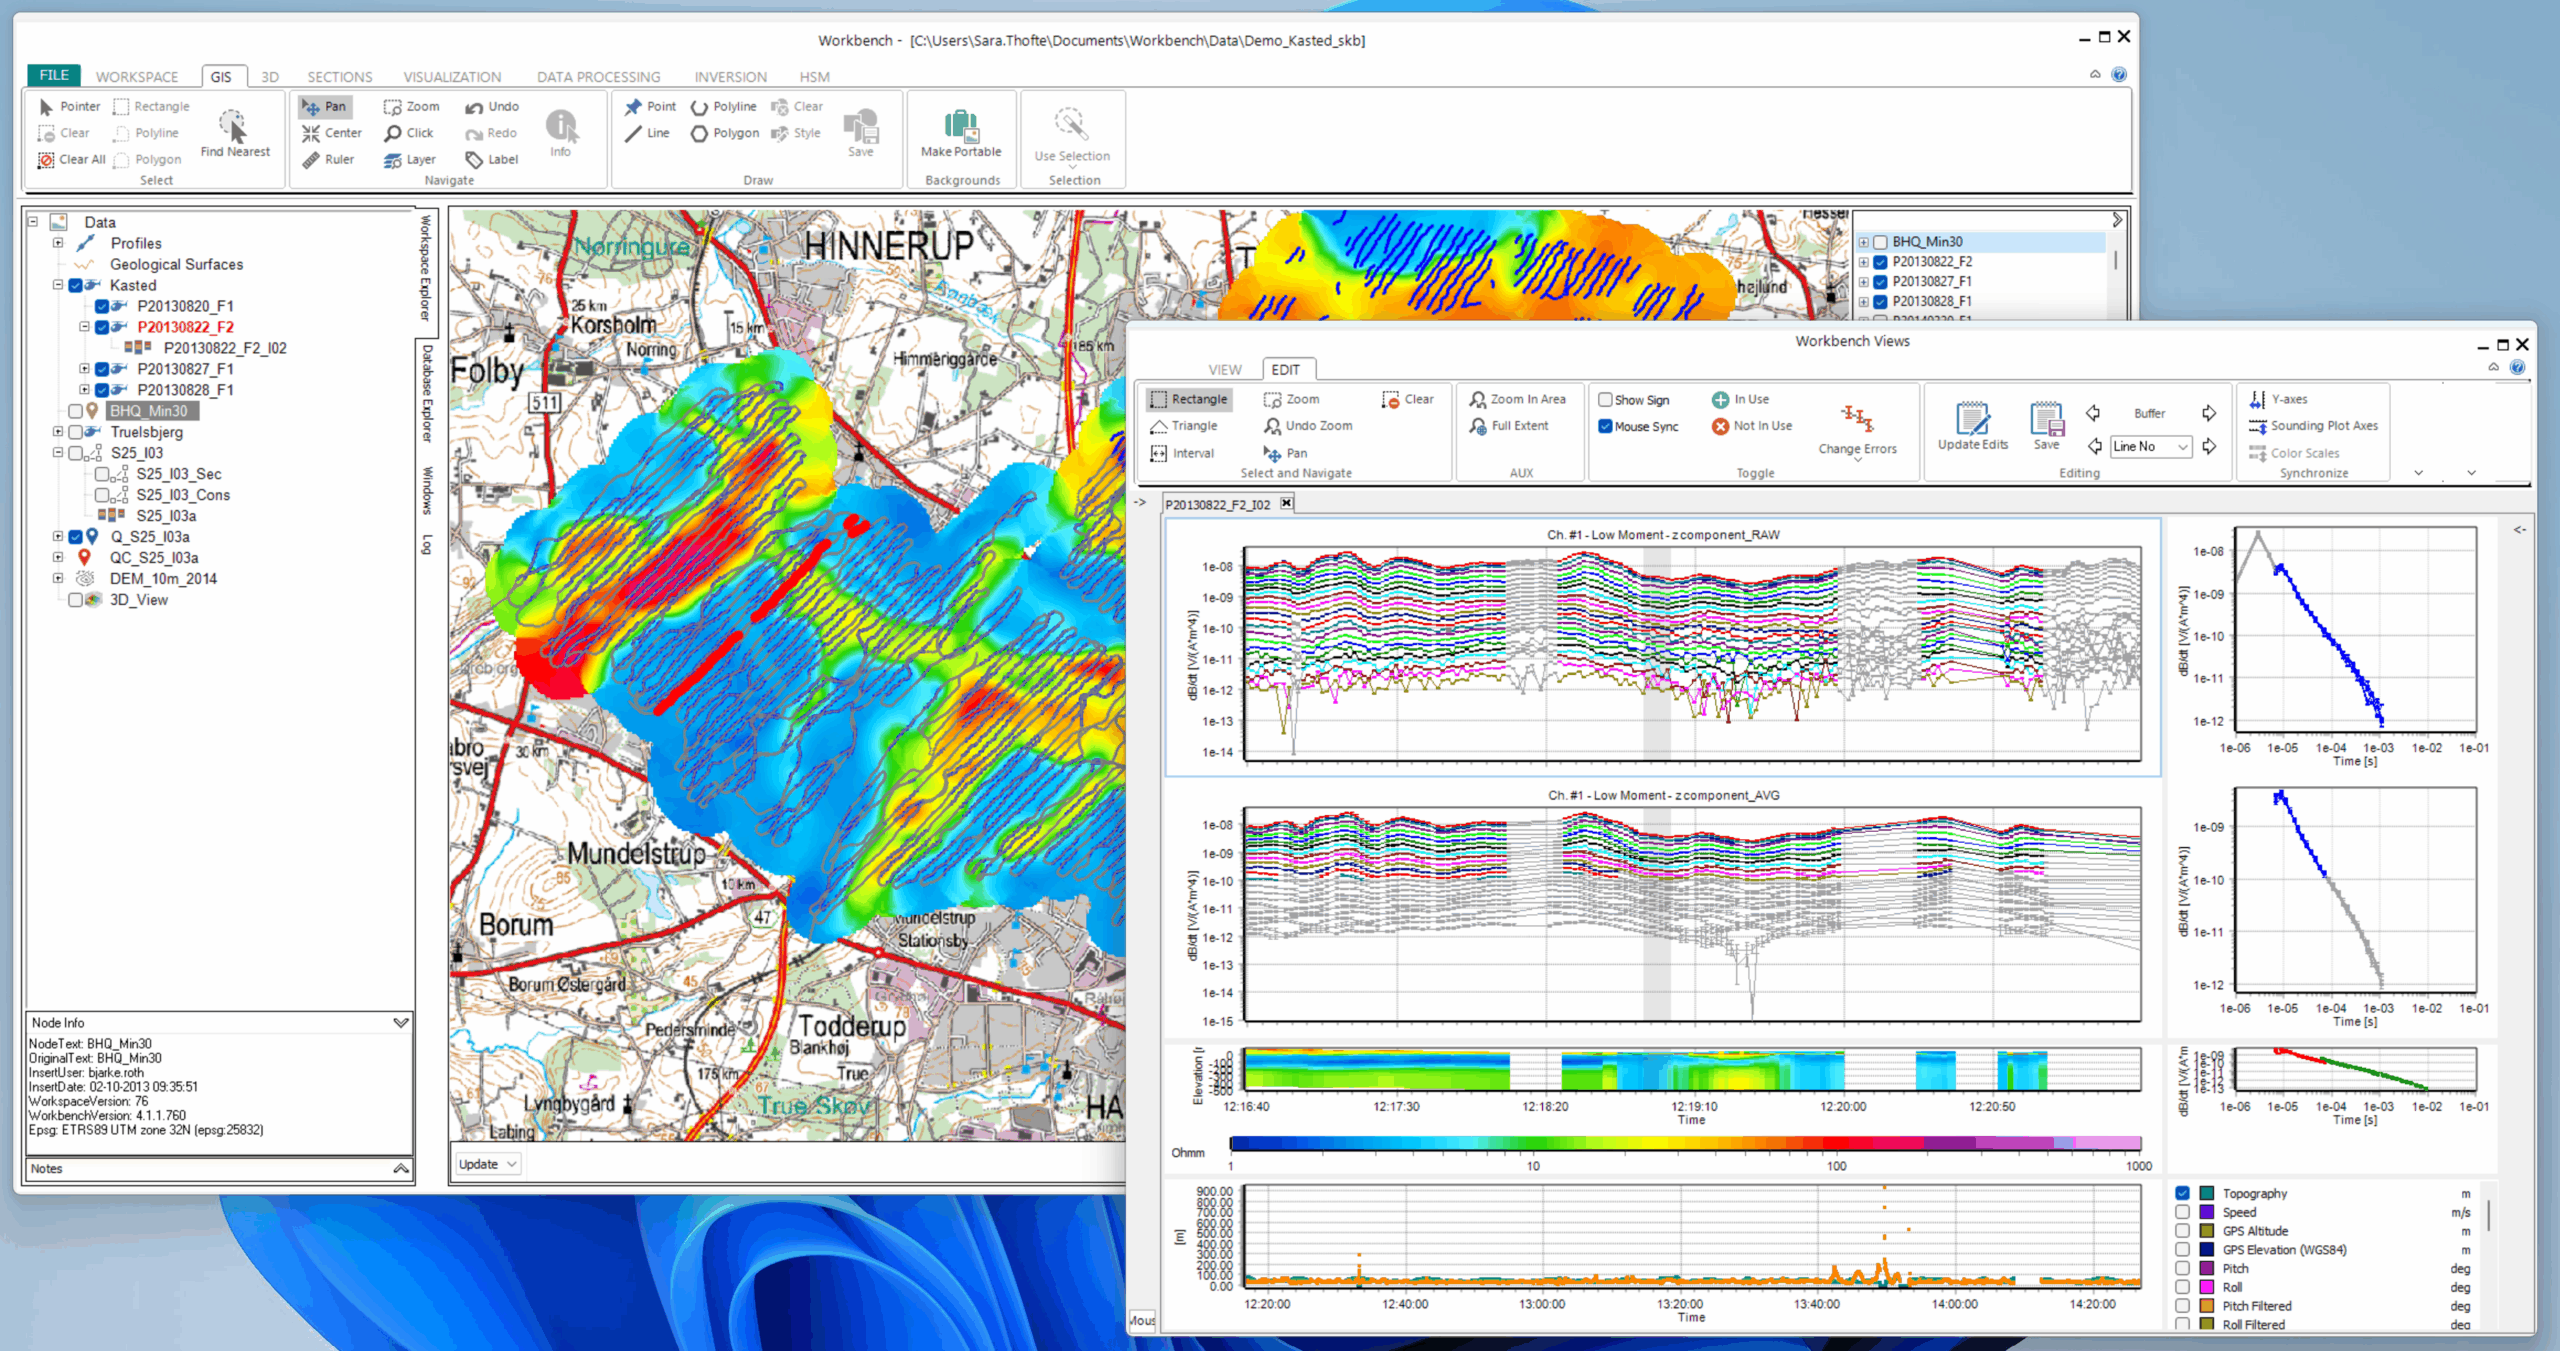The image size is (2560, 1351).
Task: Switch to the INVERSION ribbon tab
Action: point(730,77)
